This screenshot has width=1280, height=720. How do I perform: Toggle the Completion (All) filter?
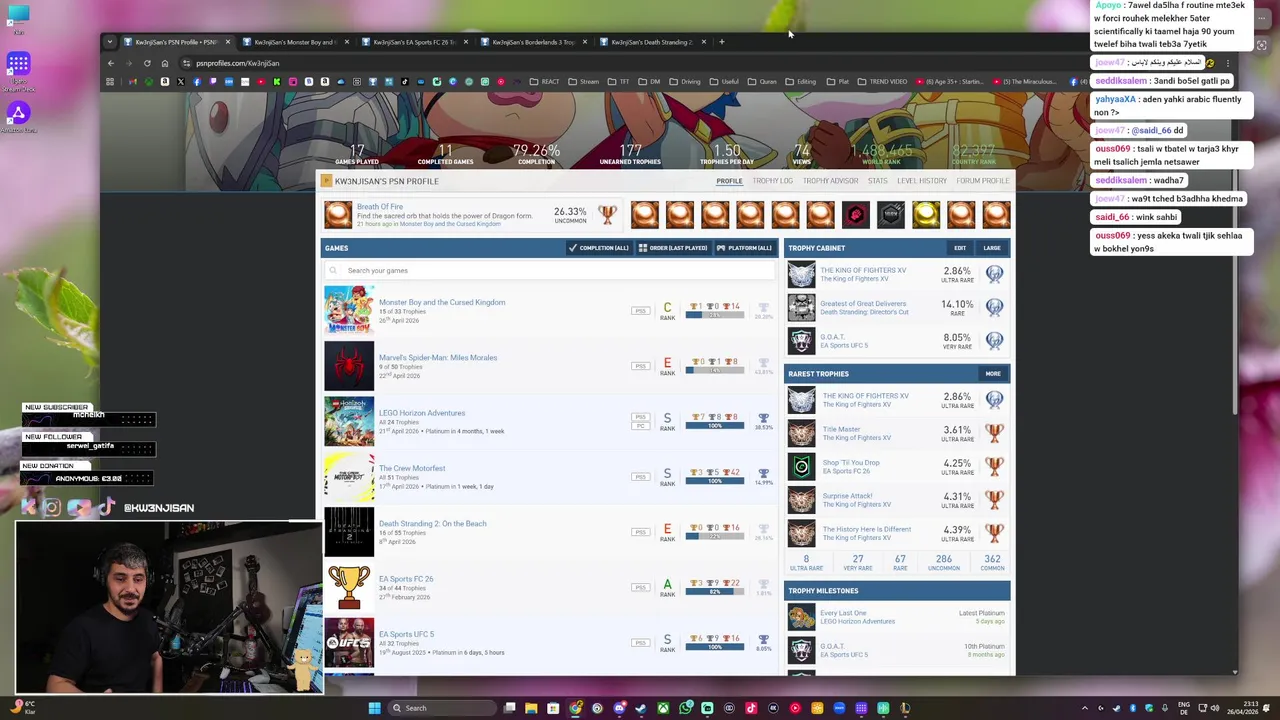[x=598, y=248]
